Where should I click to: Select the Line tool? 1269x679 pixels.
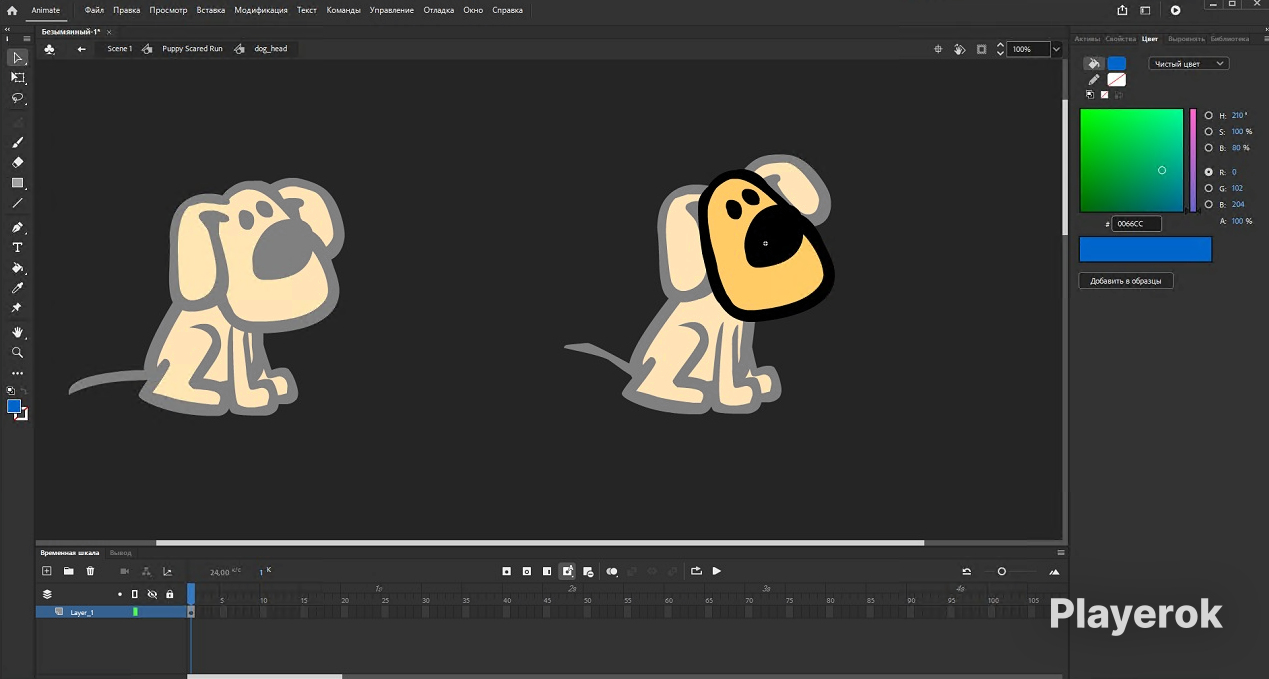[x=18, y=203]
